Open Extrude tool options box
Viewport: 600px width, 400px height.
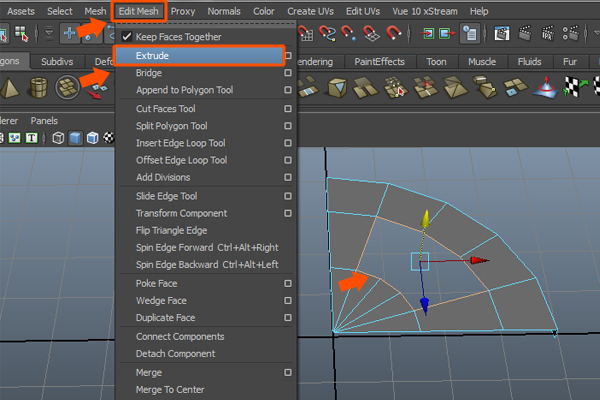288,56
